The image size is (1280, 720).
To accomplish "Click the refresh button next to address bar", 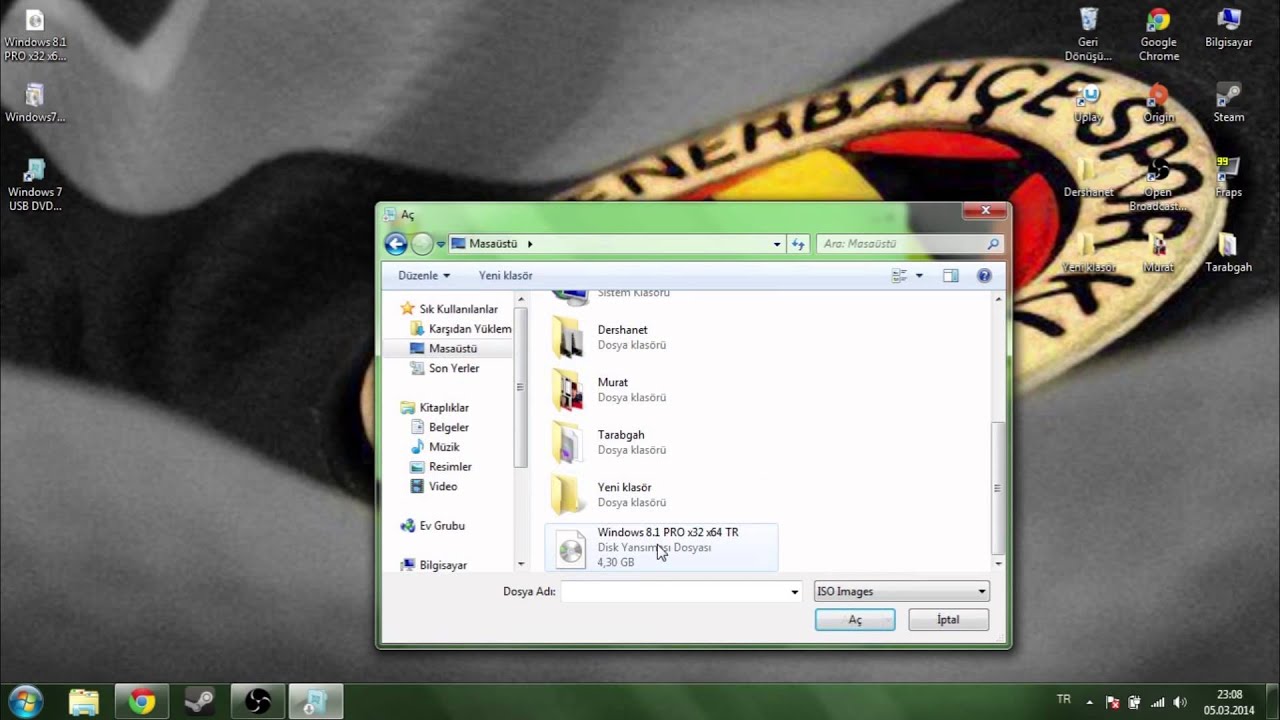I will click(x=797, y=243).
